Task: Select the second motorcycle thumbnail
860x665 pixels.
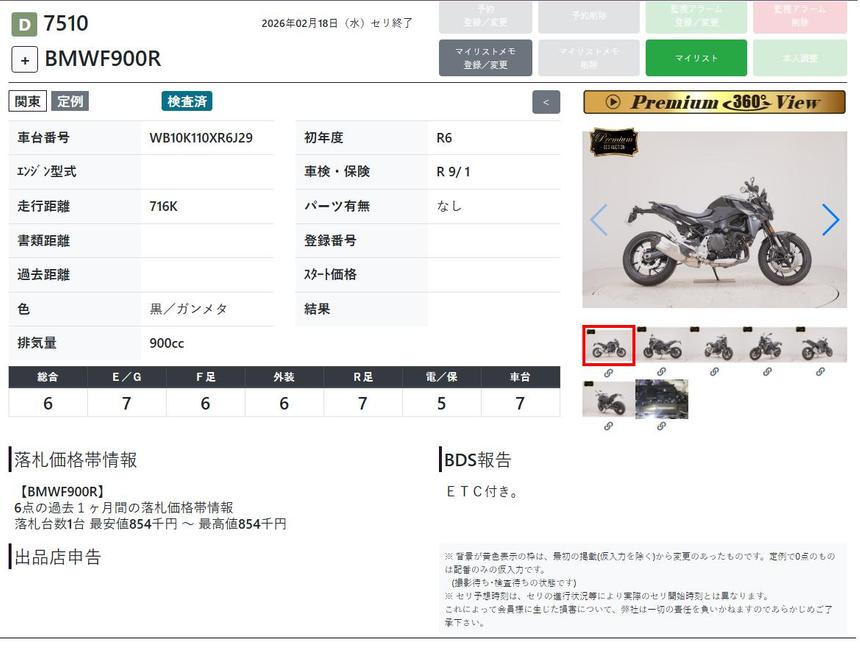Action: tap(662, 345)
